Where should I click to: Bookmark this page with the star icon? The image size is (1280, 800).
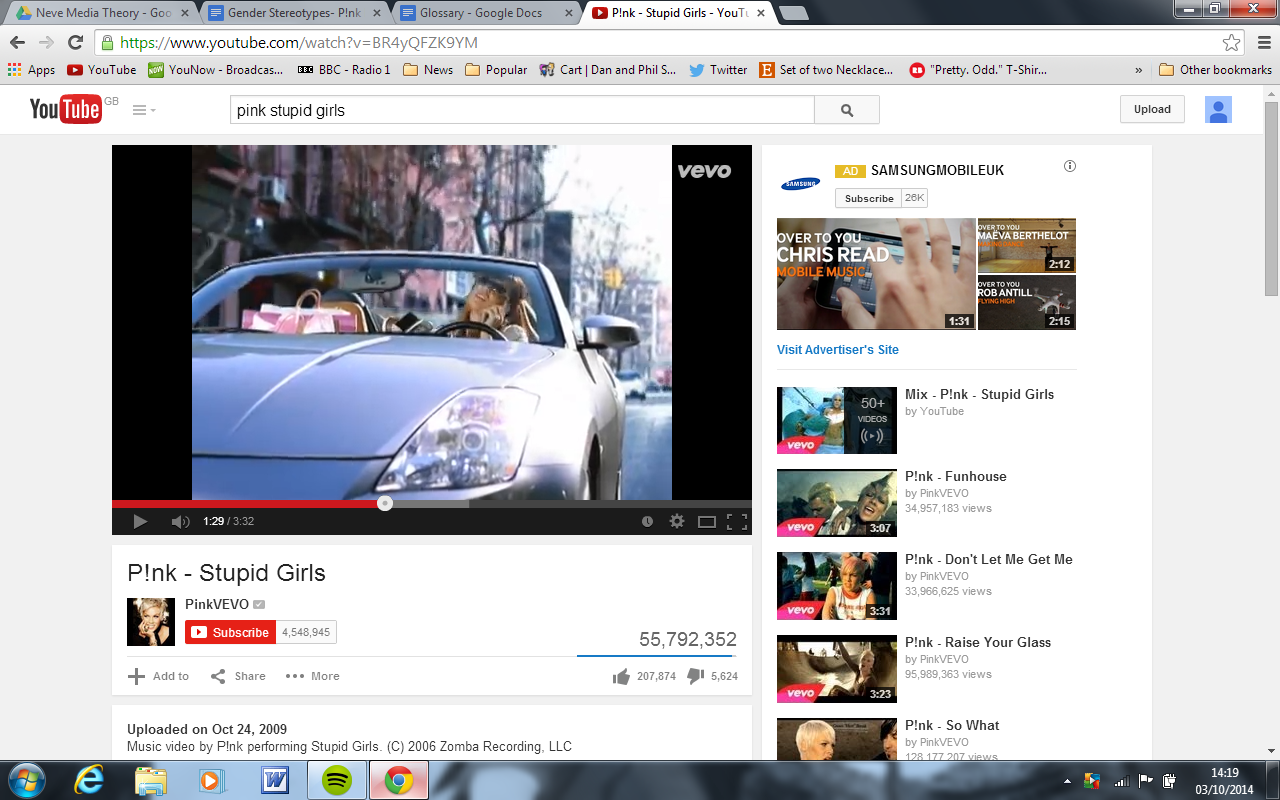[x=1232, y=43]
